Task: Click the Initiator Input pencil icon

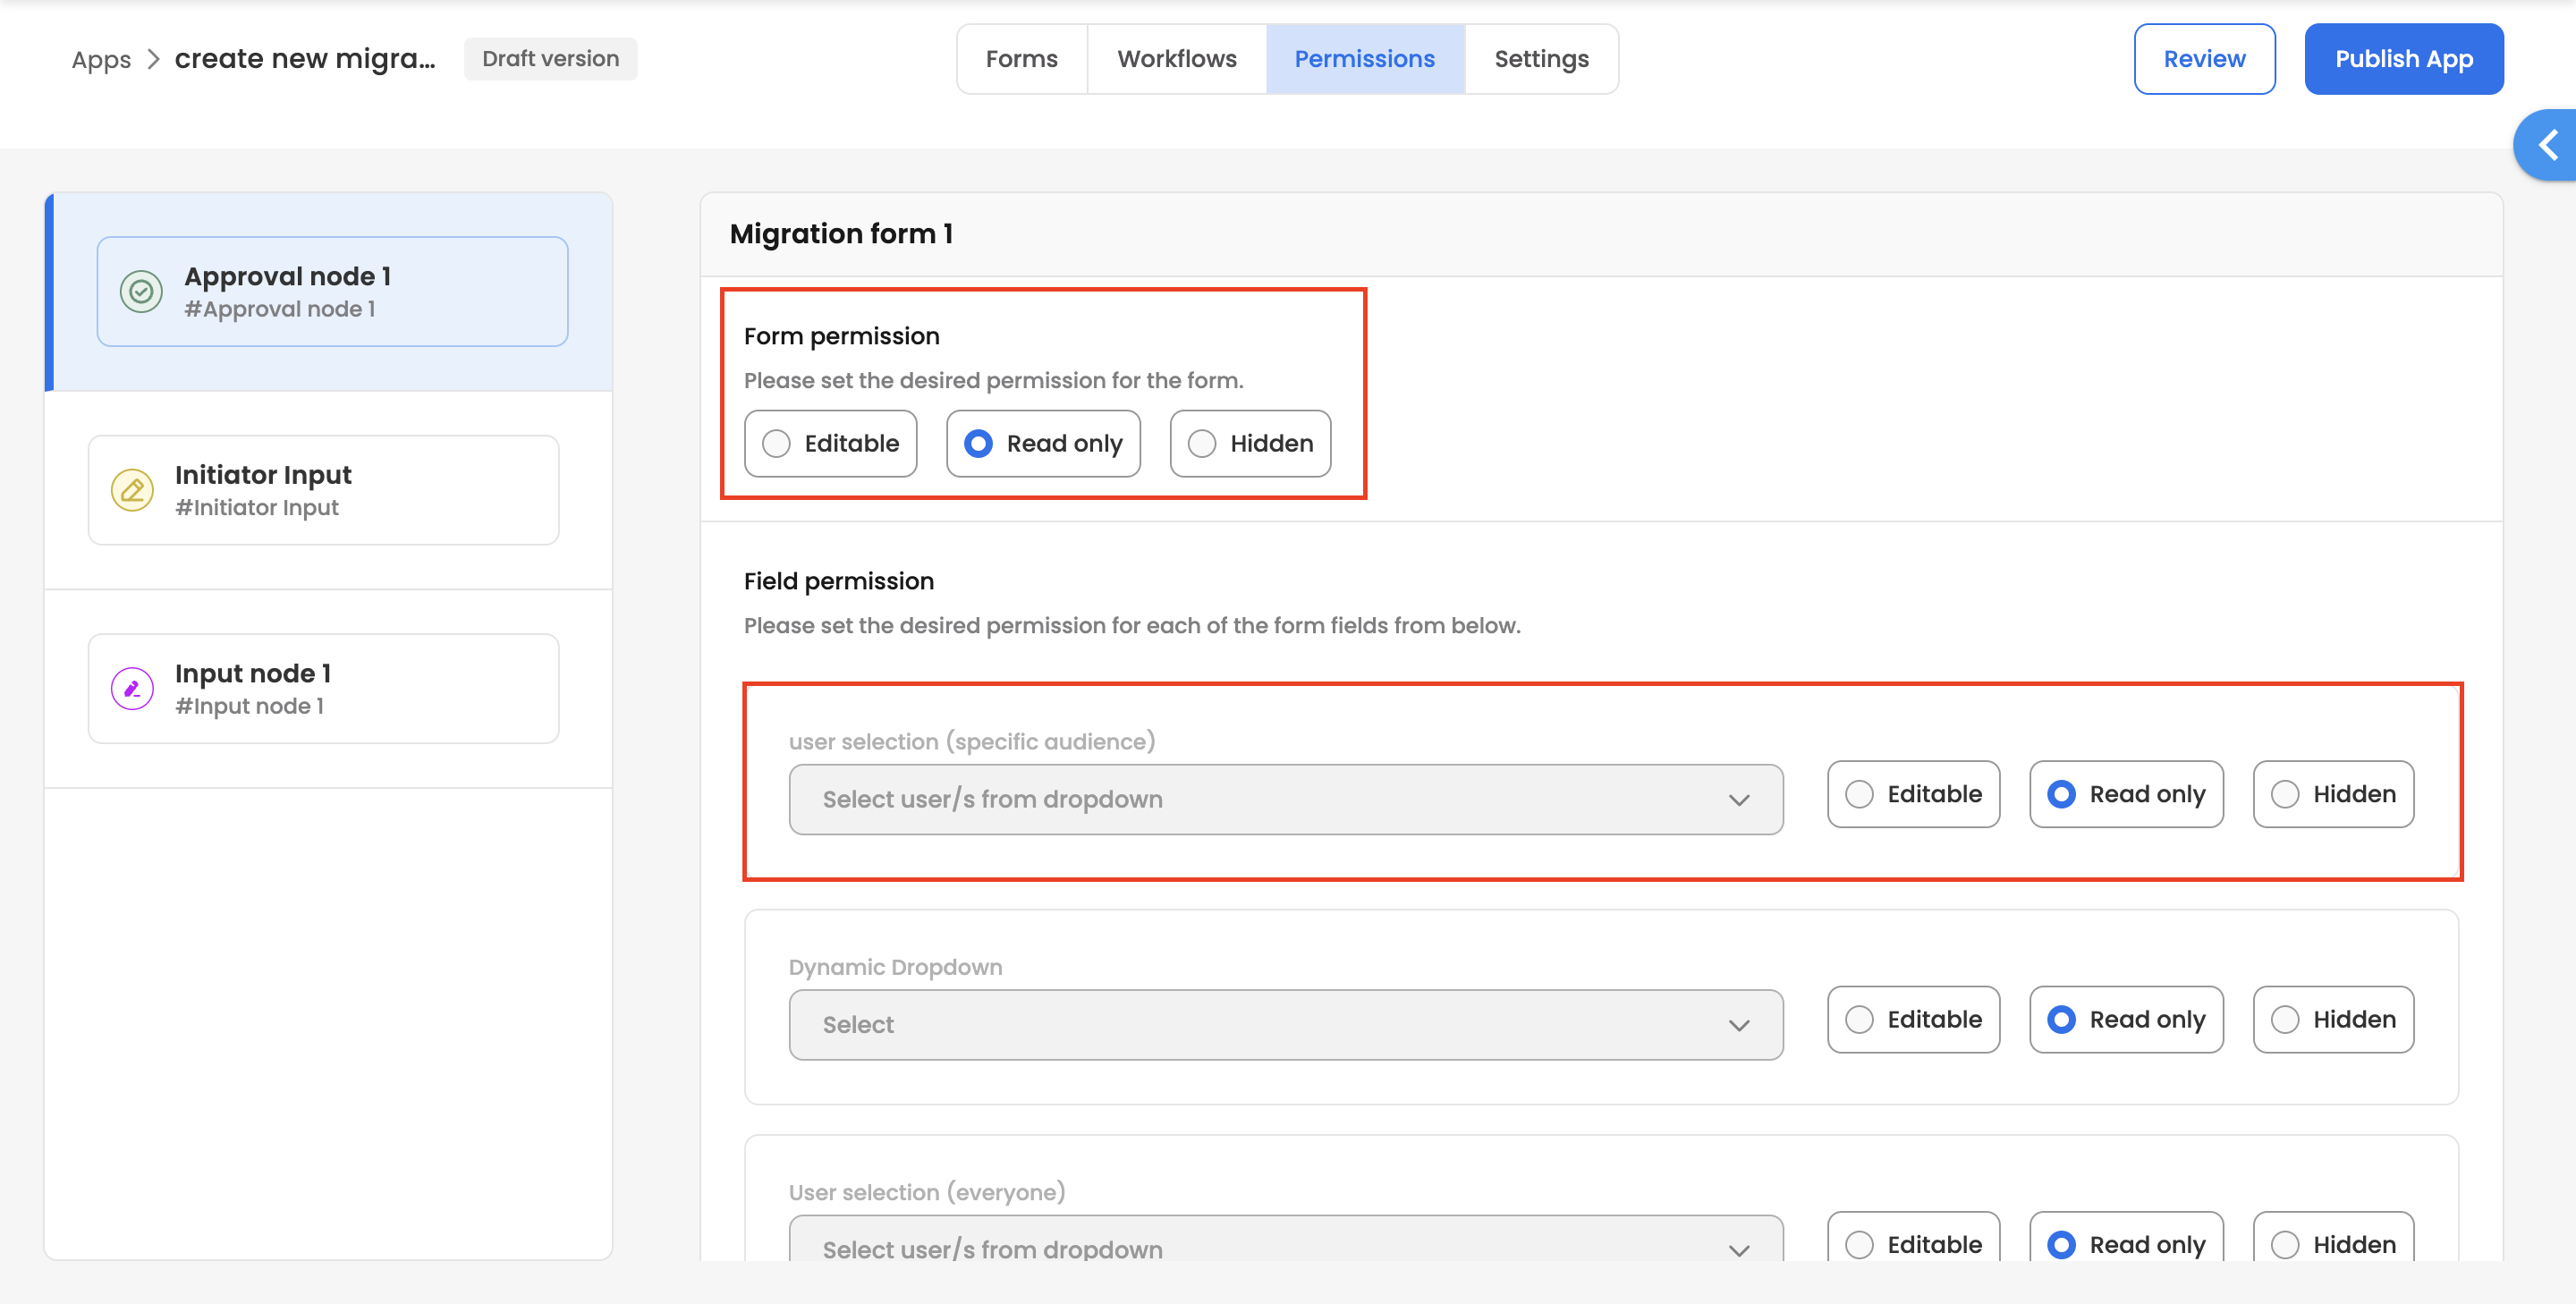Action: point(132,490)
